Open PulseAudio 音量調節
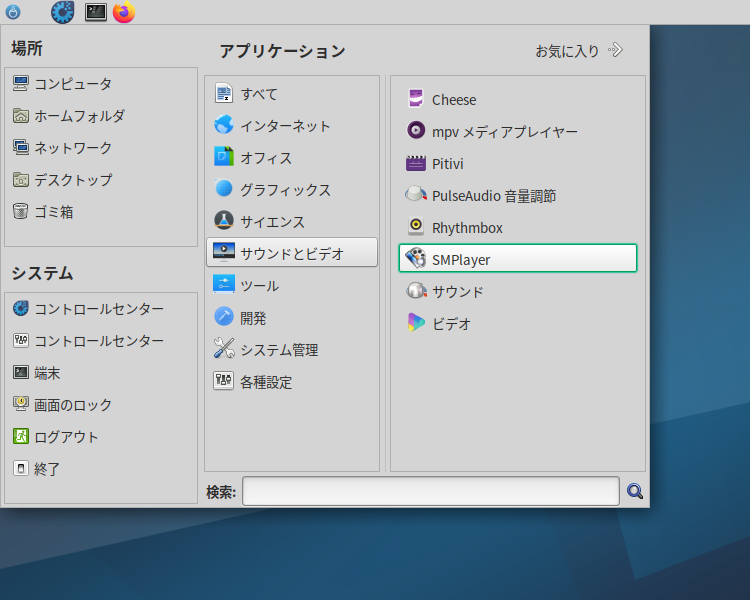The image size is (750, 600). (518, 196)
